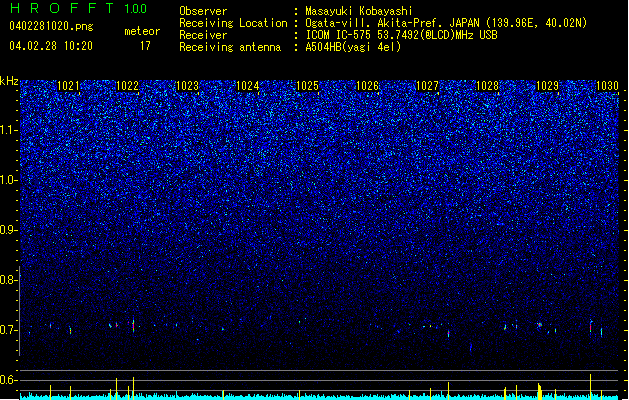
Task: Click the 0.7 frequency axis label
Action: (x=7, y=330)
